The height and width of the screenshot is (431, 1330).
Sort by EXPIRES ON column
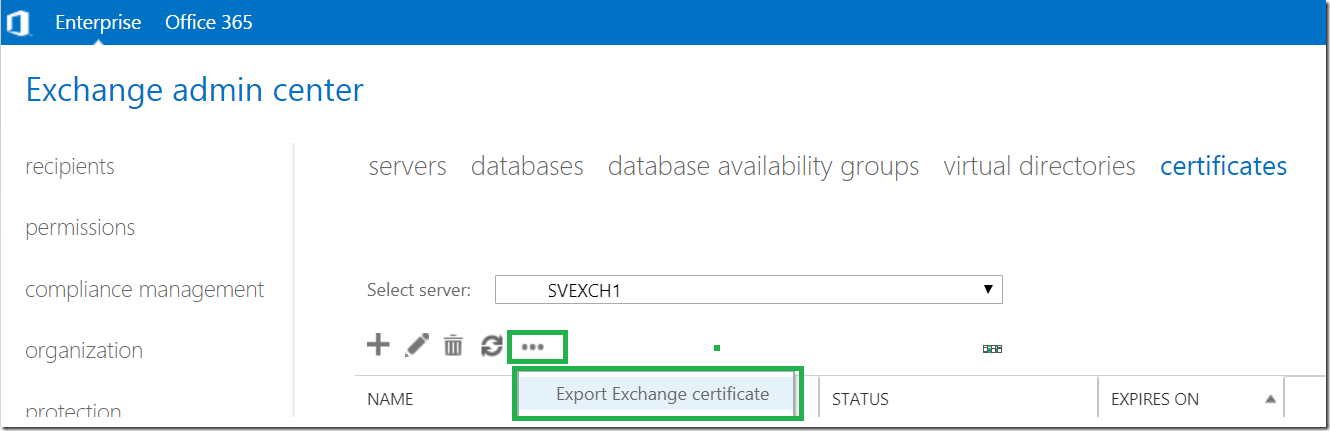[x=1155, y=399]
